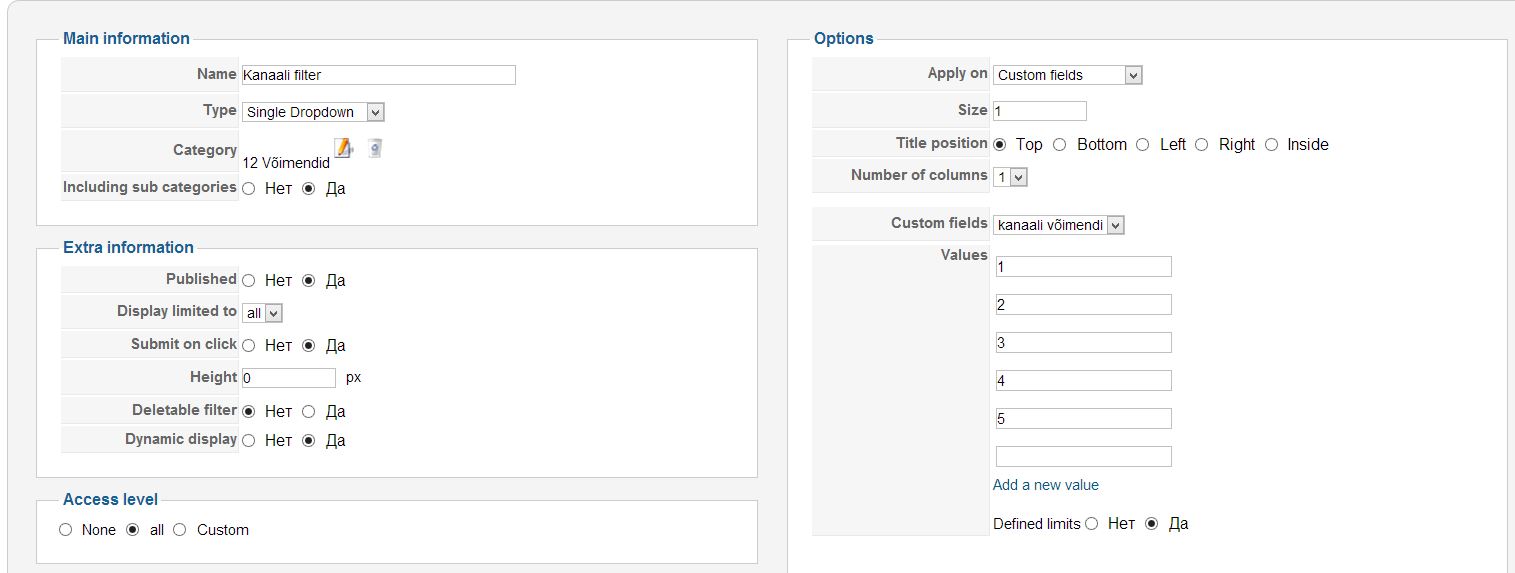Click the Height input field
Viewport: 1515px width, 573px height.
click(288, 378)
